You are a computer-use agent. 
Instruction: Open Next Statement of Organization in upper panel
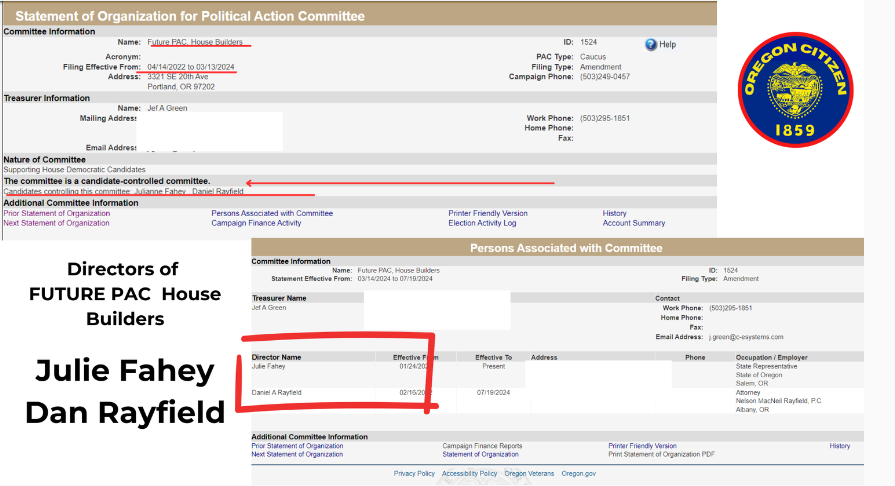(56, 223)
